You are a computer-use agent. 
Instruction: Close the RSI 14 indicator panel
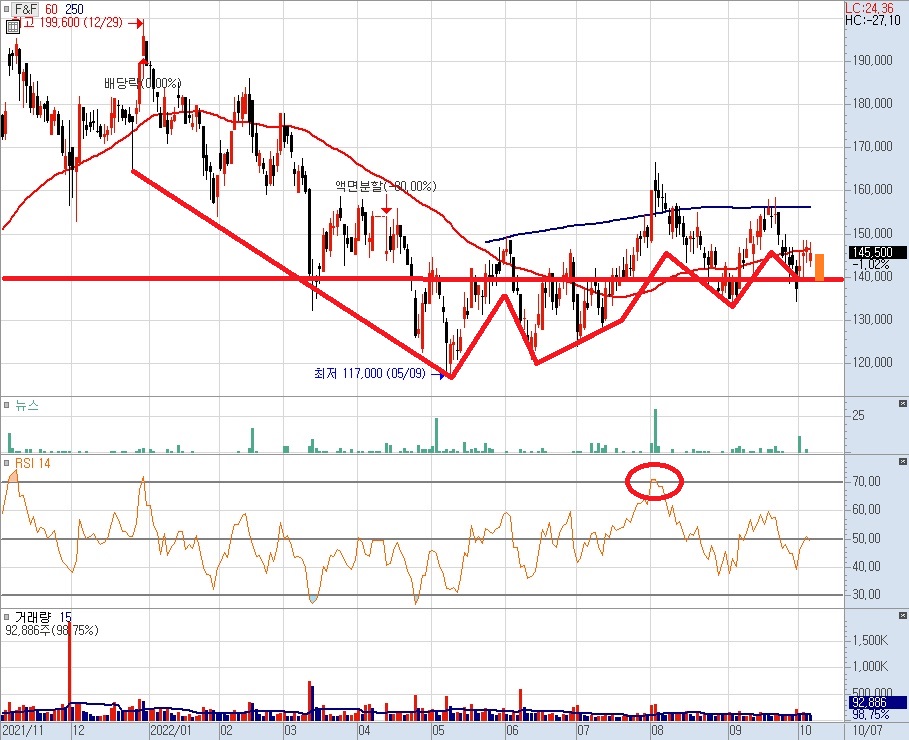coord(903,462)
